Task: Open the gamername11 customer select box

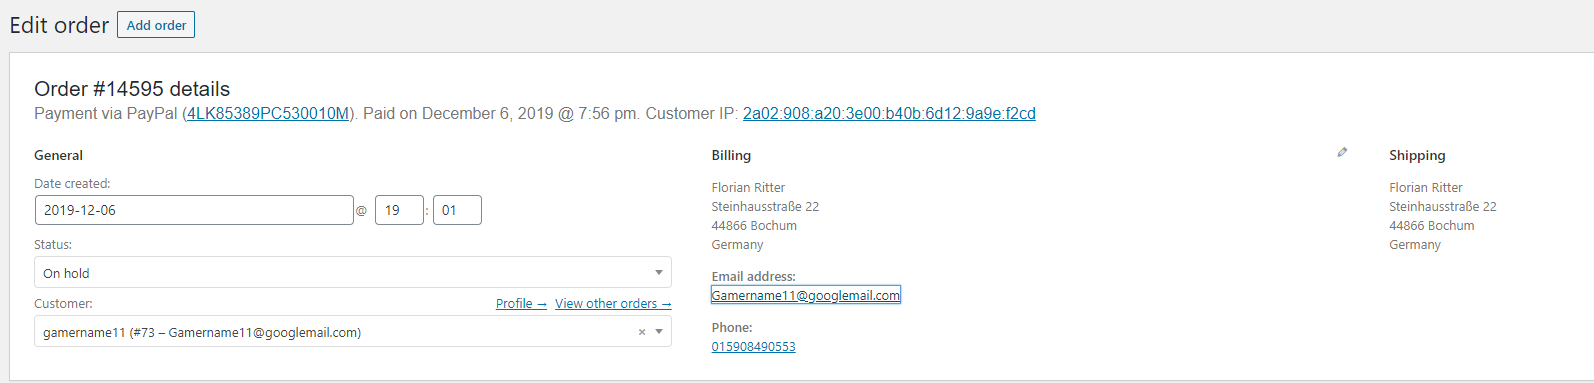Action: click(353, 331)
